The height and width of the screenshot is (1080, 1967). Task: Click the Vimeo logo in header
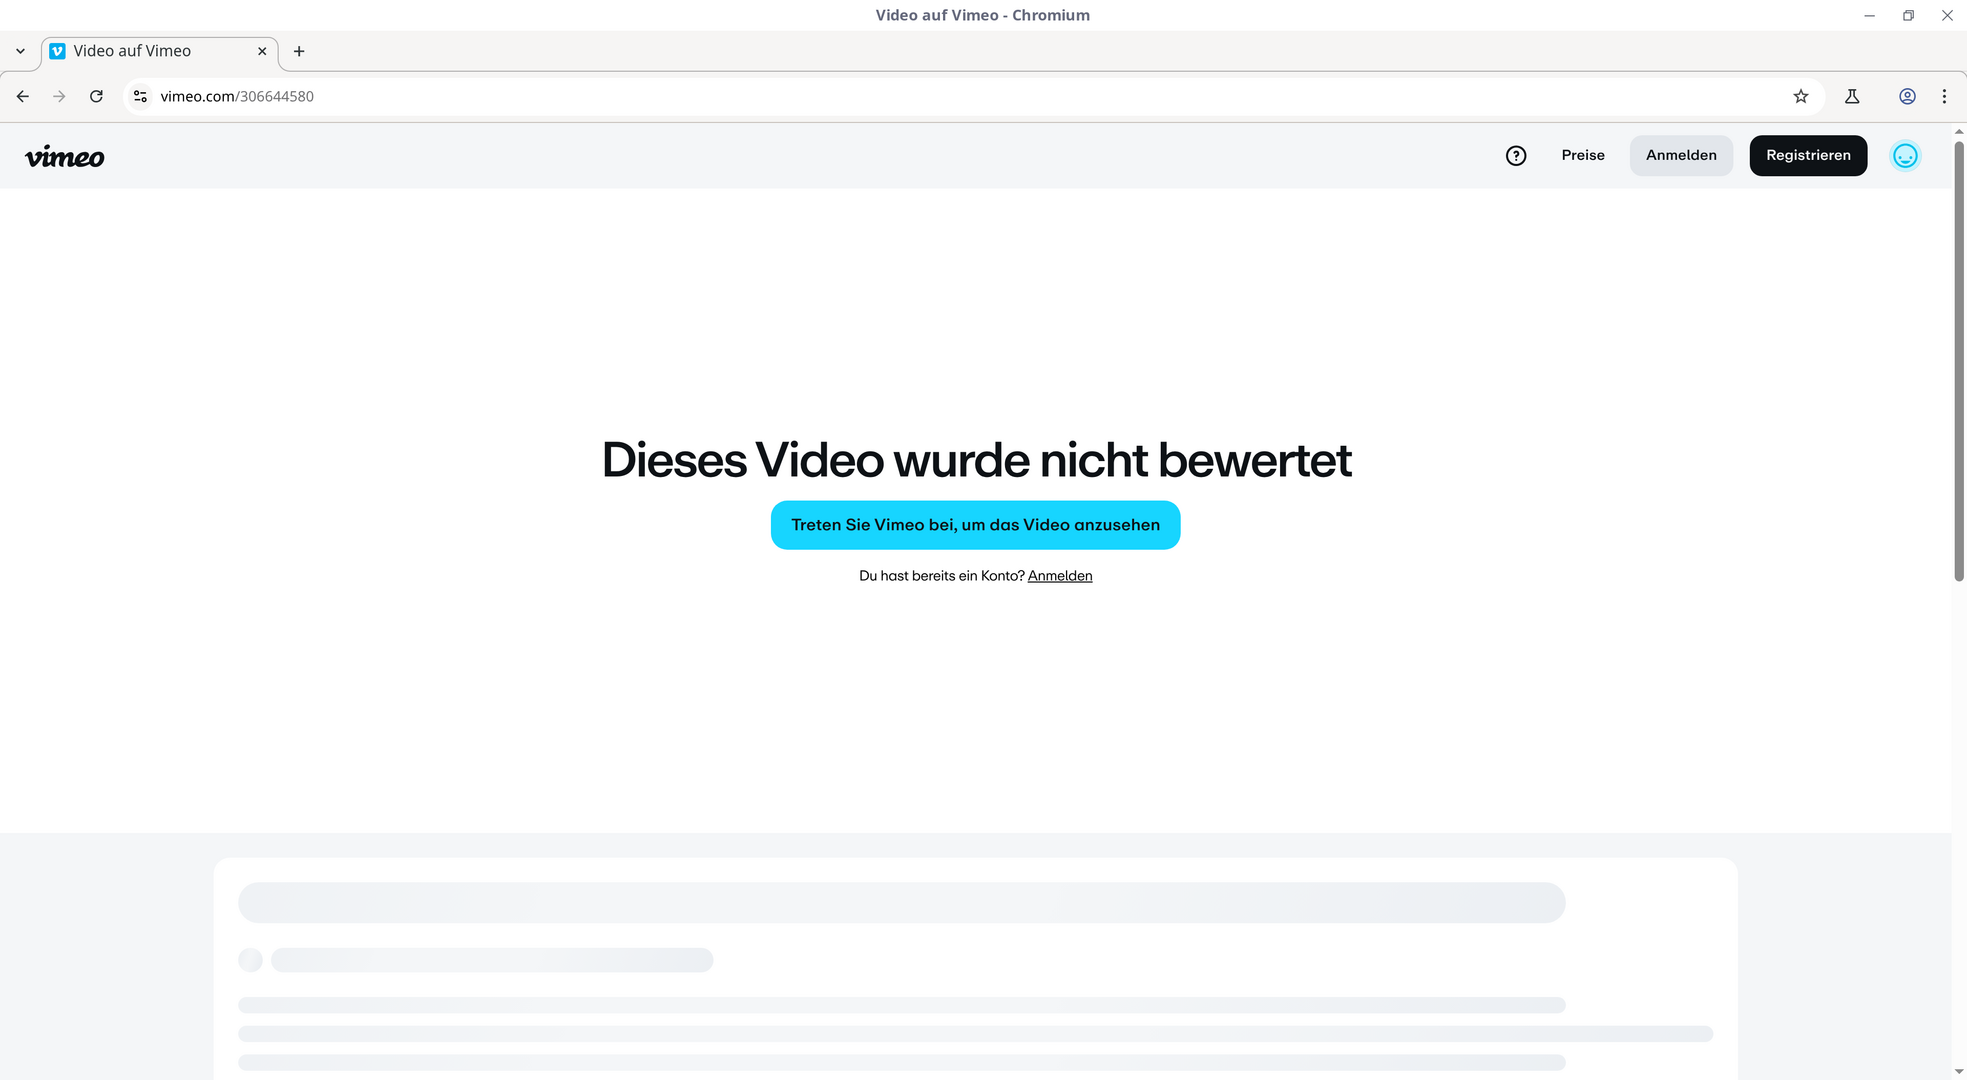pos(64,156)
